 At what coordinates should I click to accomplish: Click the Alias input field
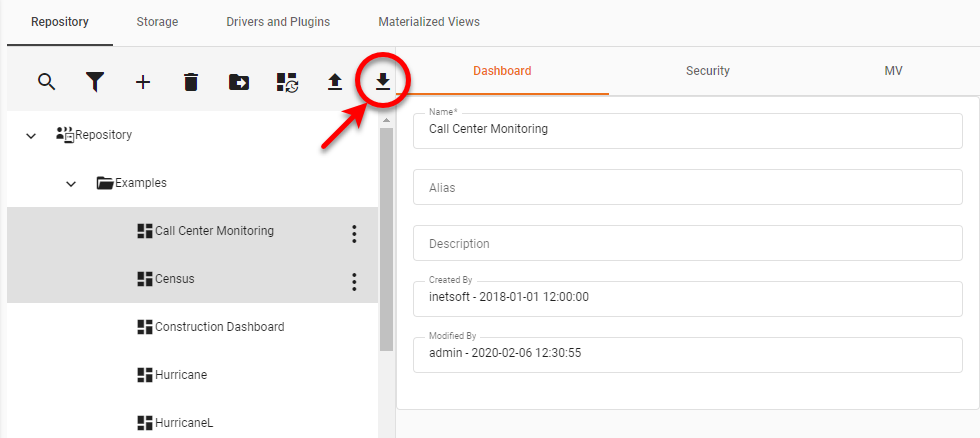(688, 187)
